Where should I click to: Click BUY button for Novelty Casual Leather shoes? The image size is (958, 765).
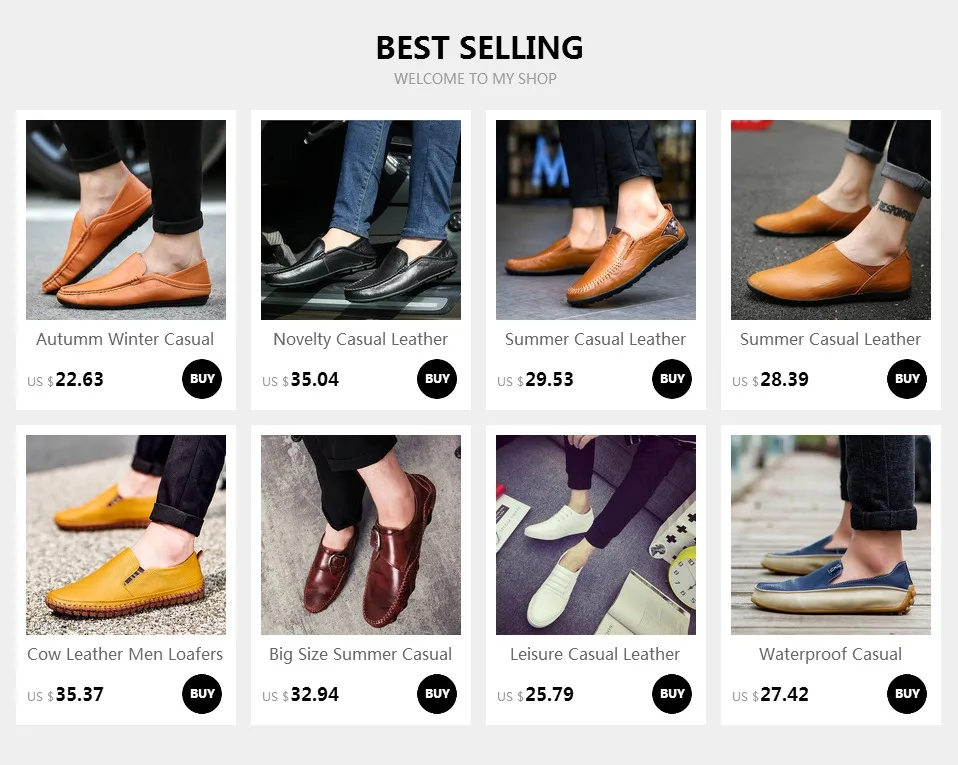(x=437, y=379)
